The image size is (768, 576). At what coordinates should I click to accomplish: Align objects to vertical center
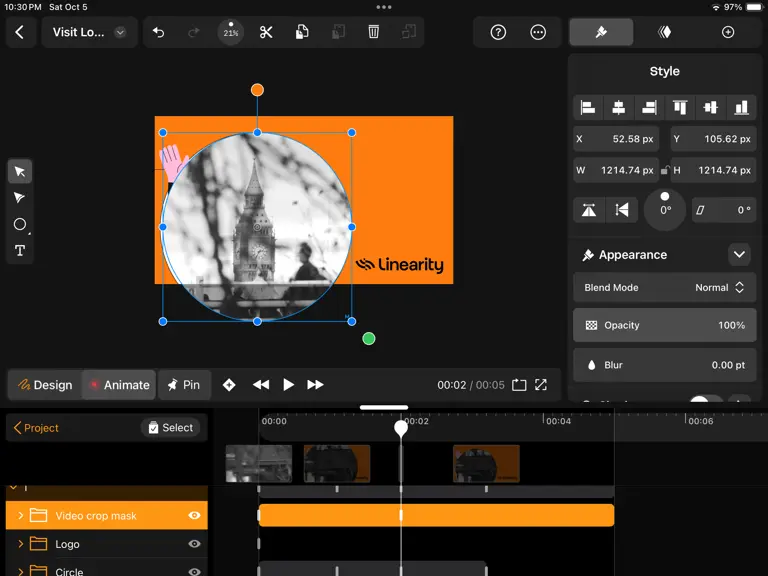pos(711,107)
